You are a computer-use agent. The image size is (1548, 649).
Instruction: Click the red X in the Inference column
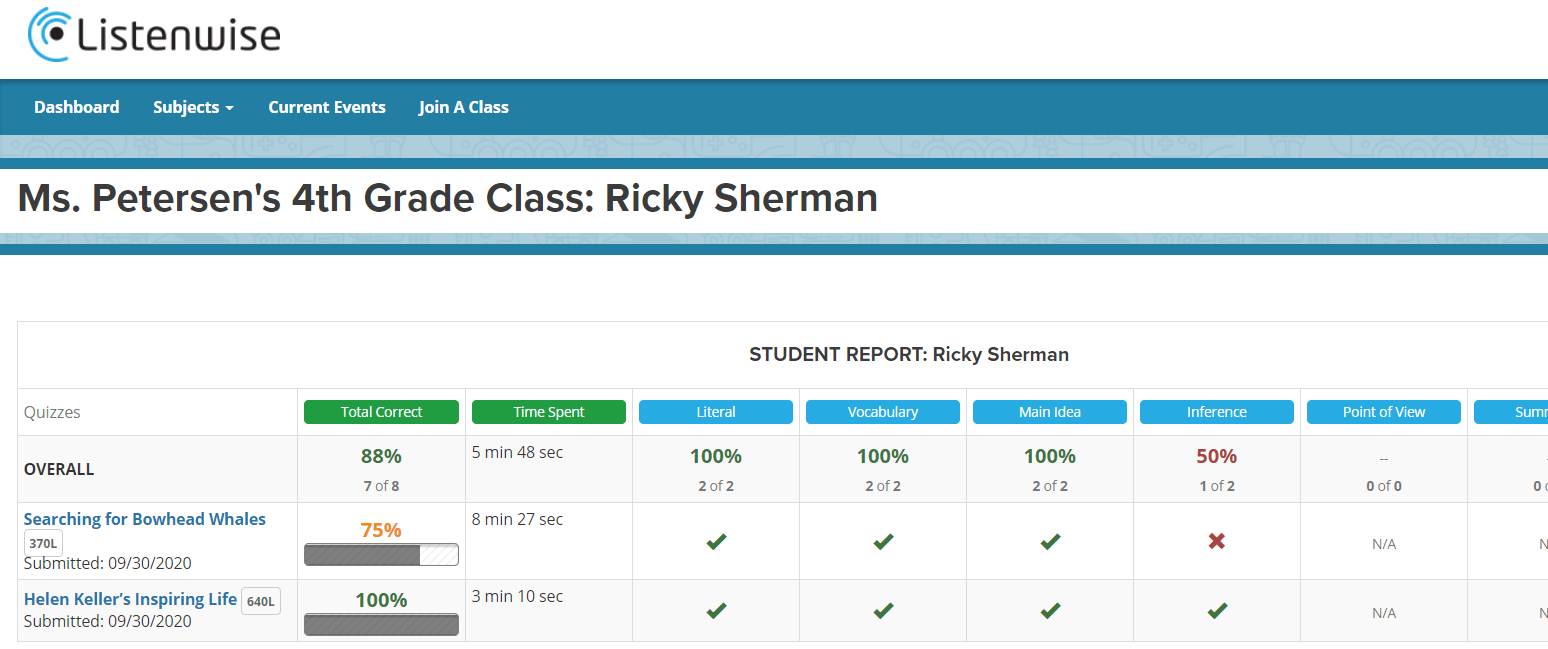point(1216,541)
